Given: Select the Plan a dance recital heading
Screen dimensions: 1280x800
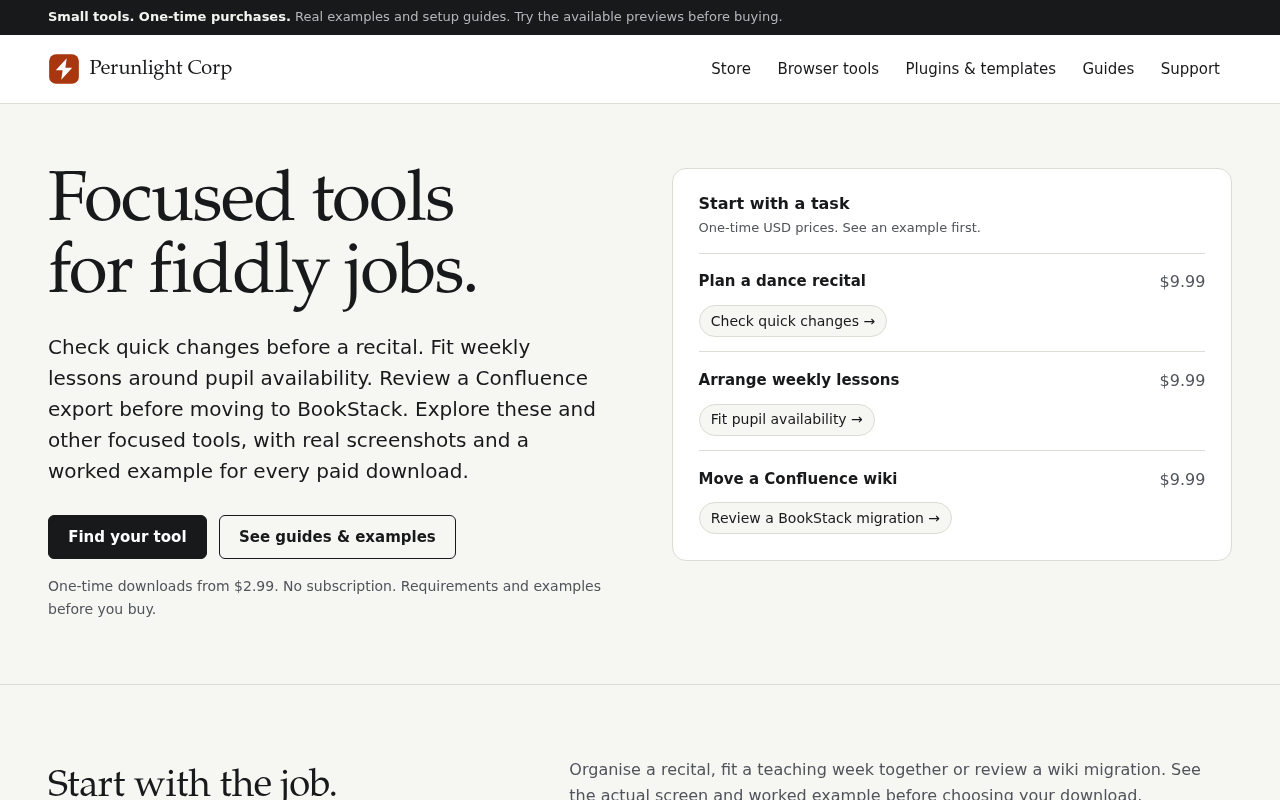Looking at the screenshot, I should click(782, 281).
